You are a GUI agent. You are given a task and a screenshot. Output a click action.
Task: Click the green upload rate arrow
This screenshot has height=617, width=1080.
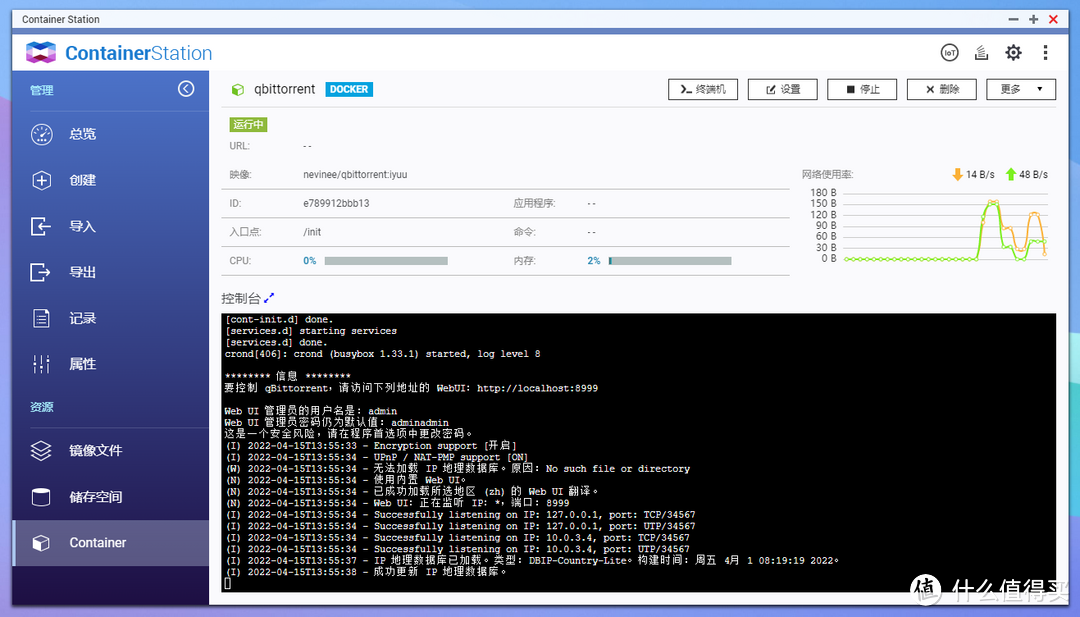1010,174
